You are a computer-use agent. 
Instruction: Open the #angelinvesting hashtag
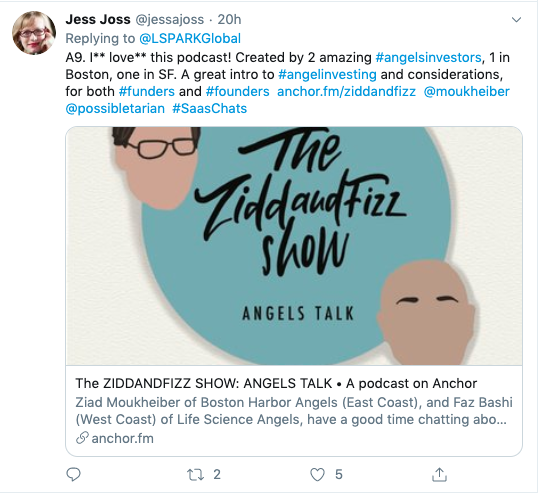coord(327,75)
